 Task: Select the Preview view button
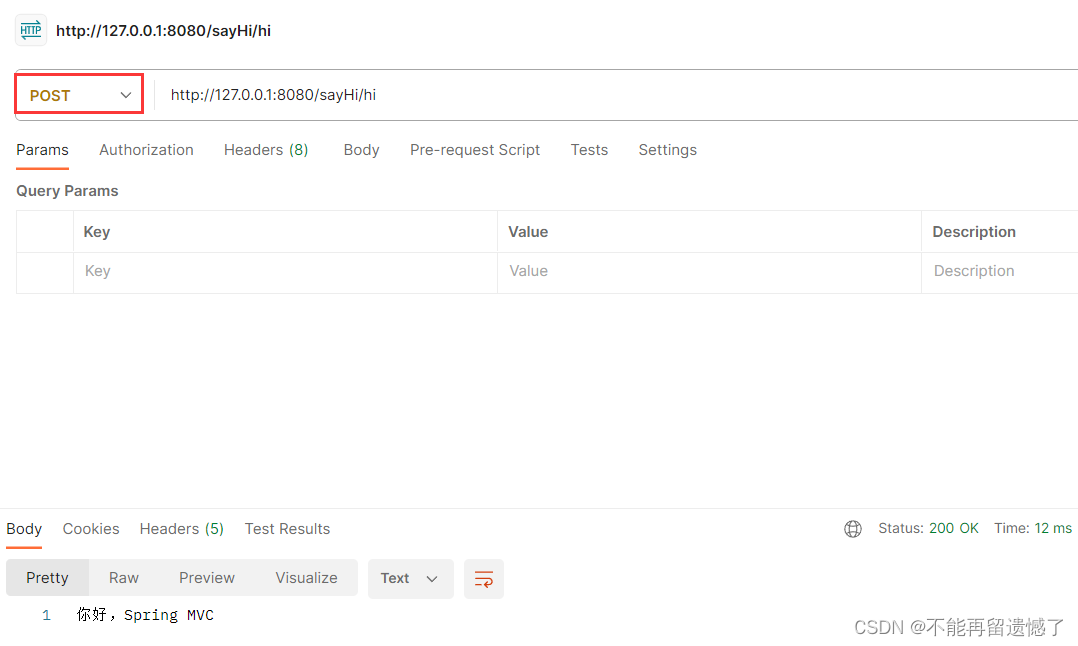coord(207,578)
